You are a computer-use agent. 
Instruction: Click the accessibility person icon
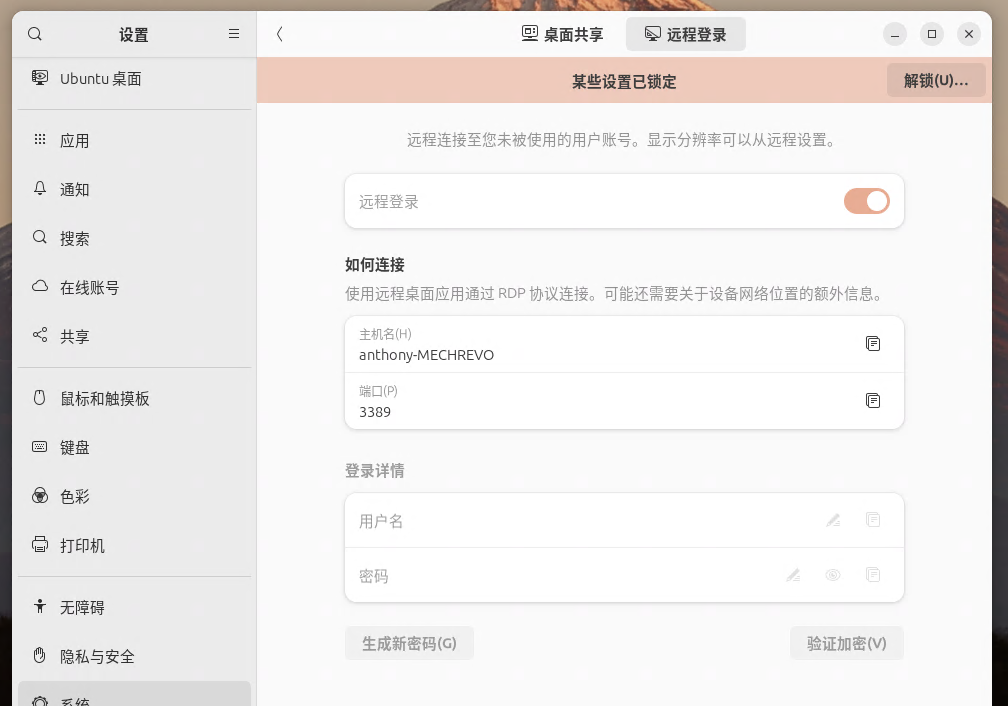click(39, 607)
